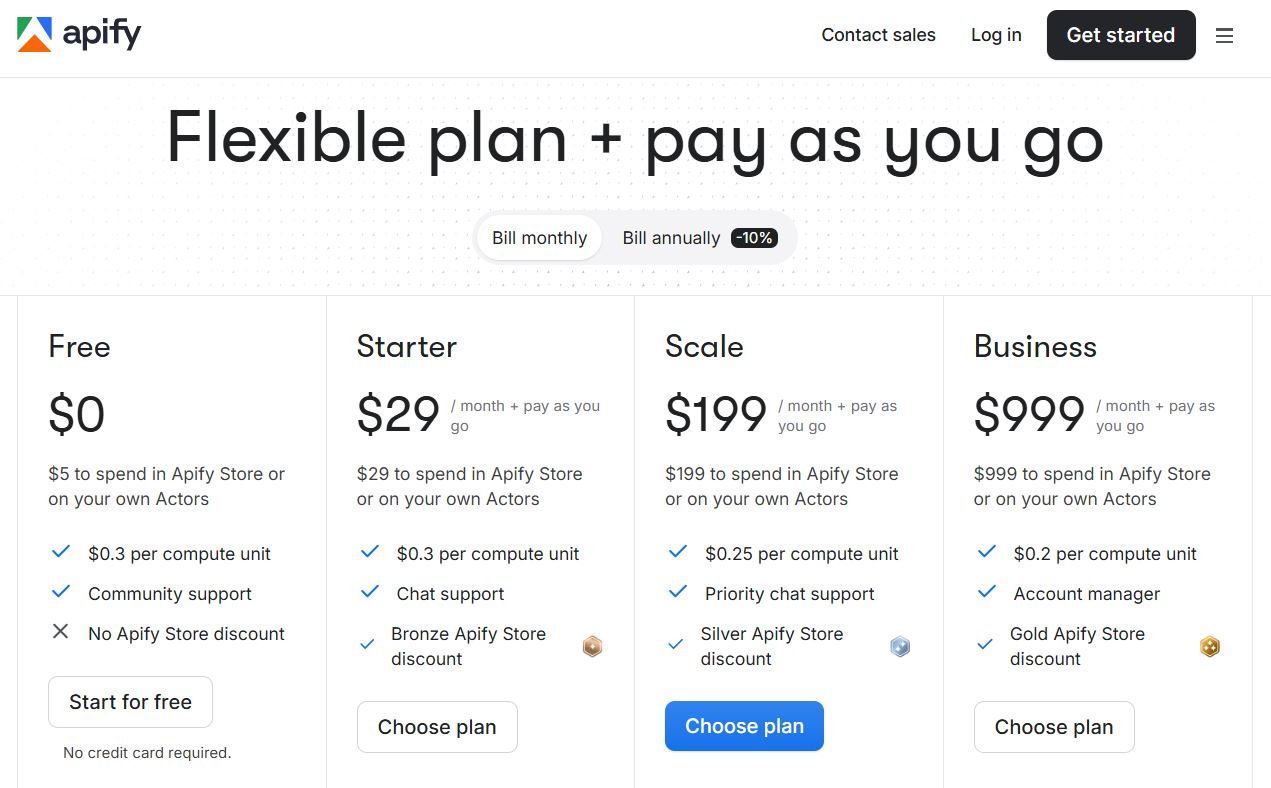
Task: Click the checkmark beside Priority chat support
Action: pos(677,591)
